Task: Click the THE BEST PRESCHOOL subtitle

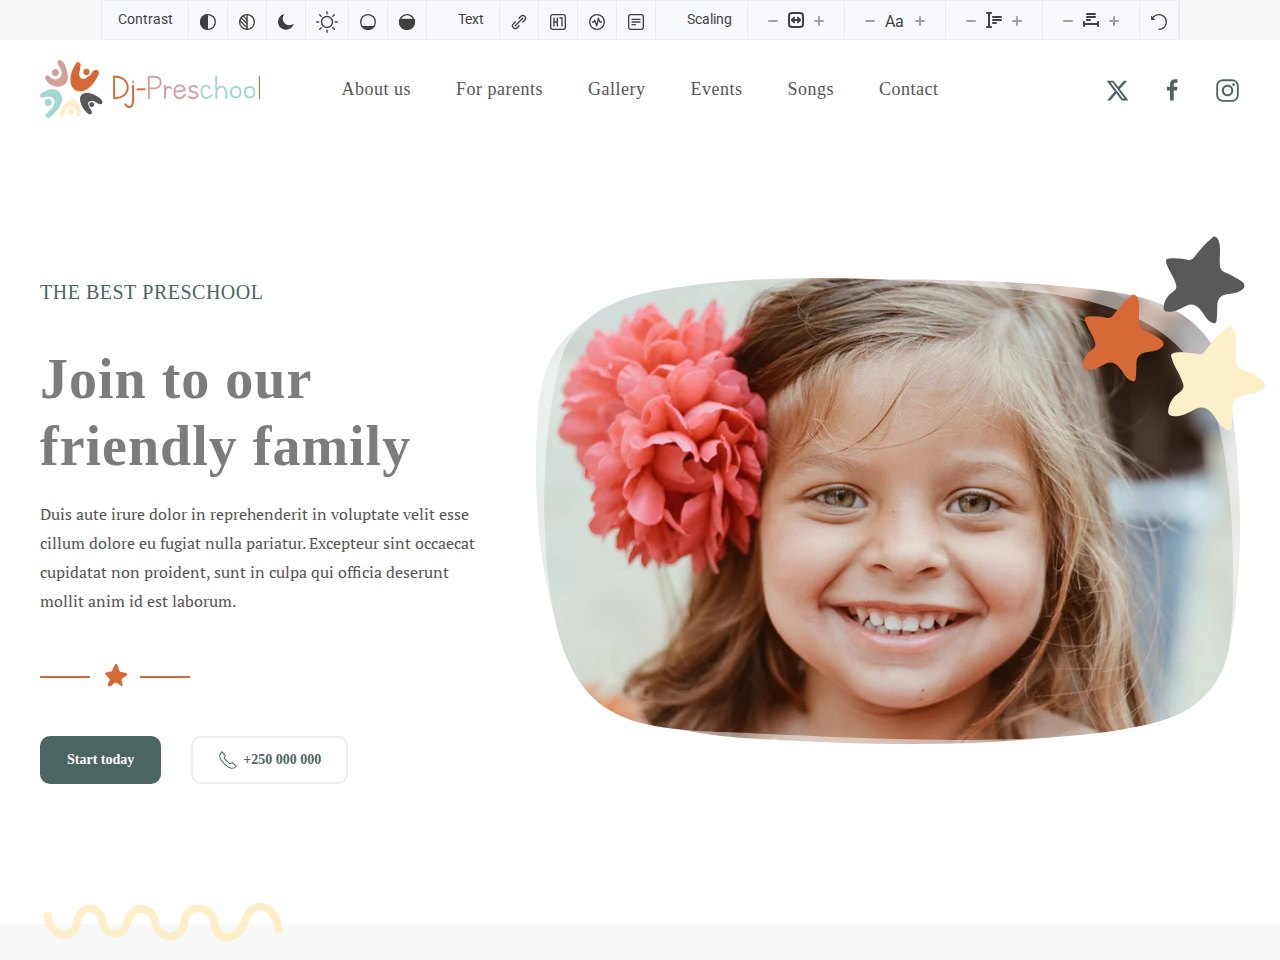Action: click(x=151, y=292)
